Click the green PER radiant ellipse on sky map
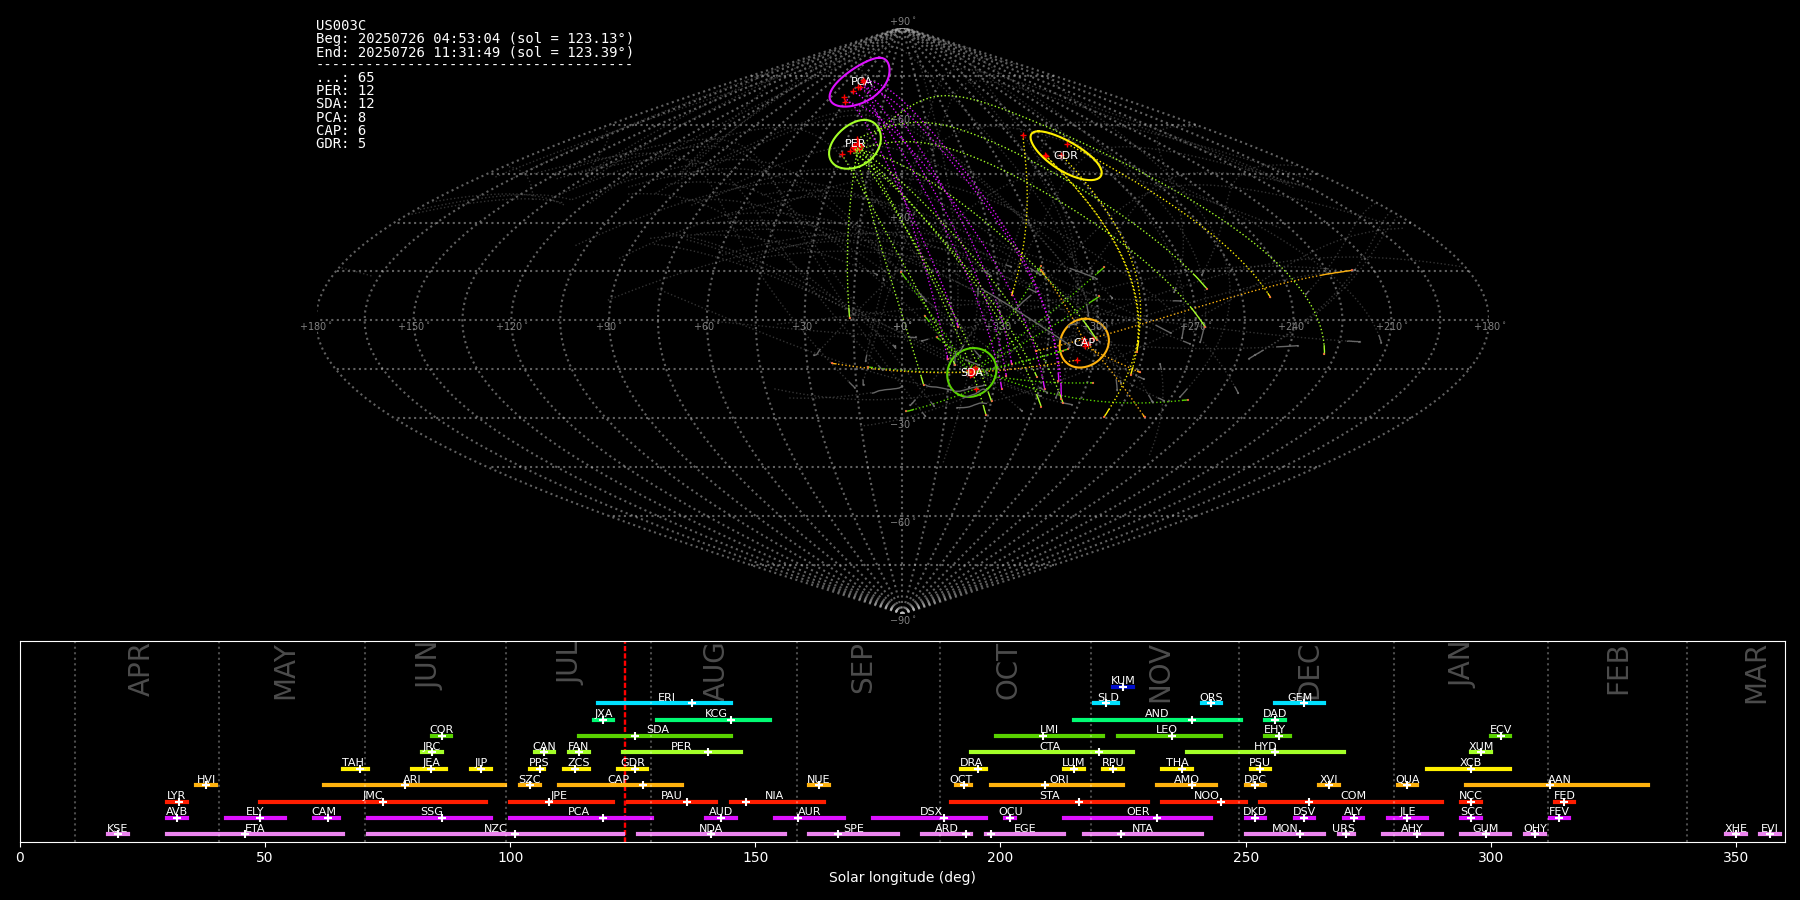 coord(855,144)
